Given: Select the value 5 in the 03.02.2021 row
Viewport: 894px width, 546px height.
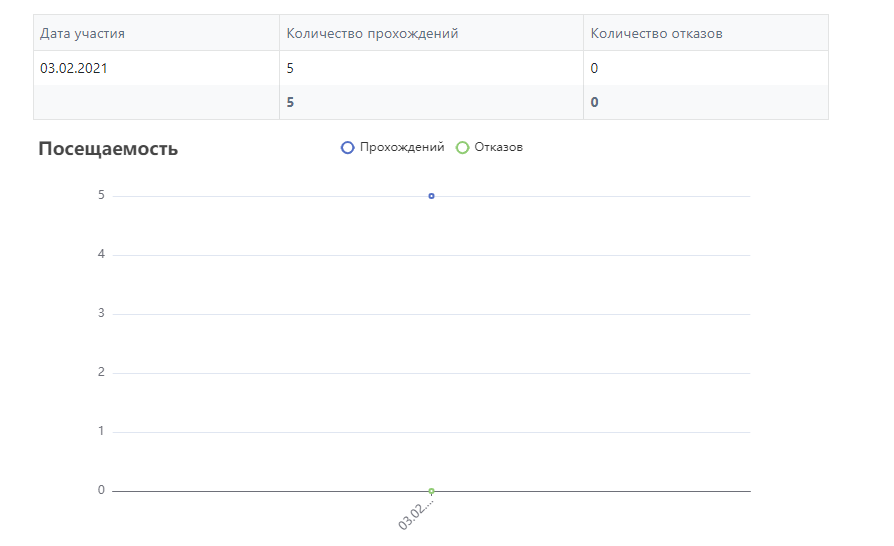Looking at the screenshot, I should (291, 68).
